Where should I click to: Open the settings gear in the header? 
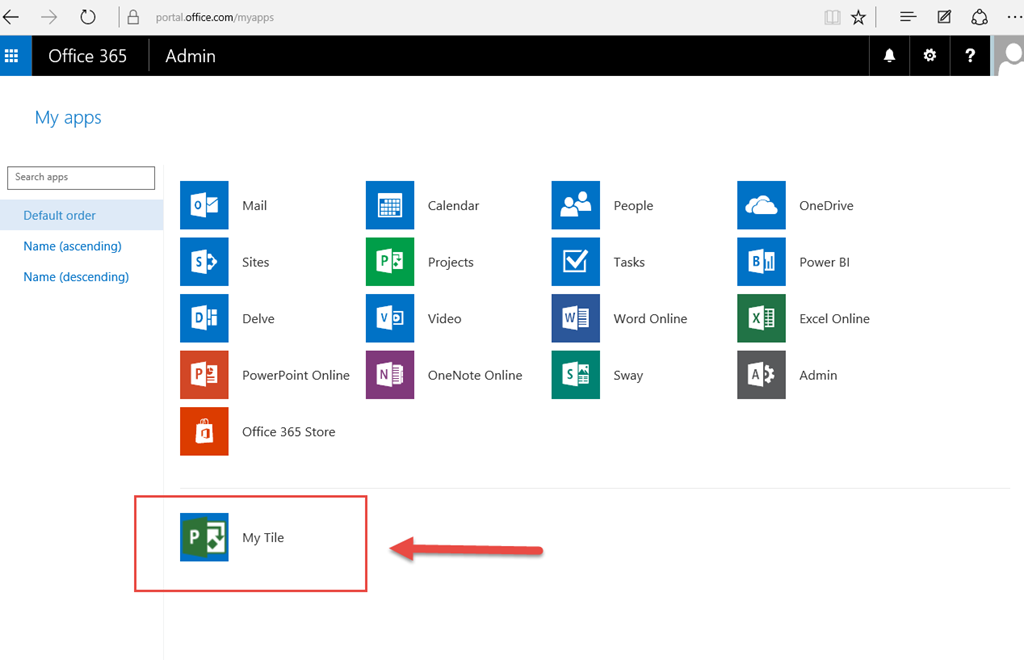click(x=930, y=56)
